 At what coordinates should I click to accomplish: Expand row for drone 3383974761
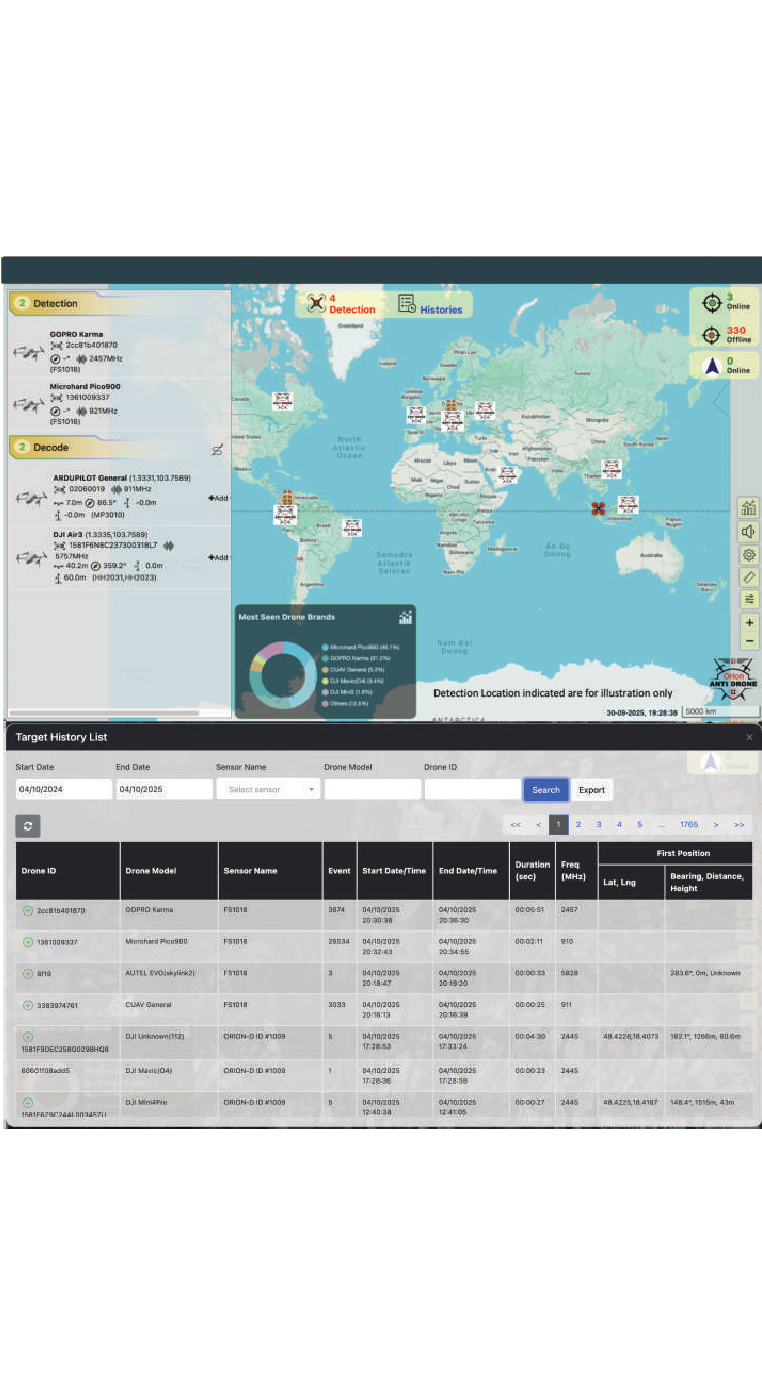pyautogui.click(x=28, y=1005)
